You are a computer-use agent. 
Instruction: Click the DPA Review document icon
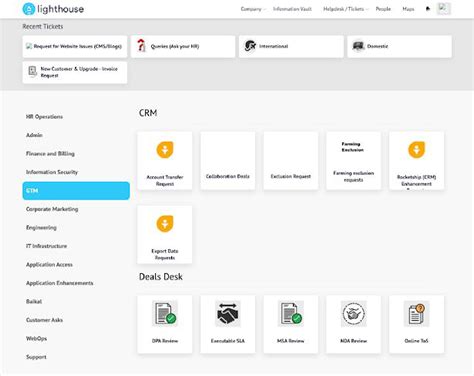pyautogui.click(x=165, y=313)
